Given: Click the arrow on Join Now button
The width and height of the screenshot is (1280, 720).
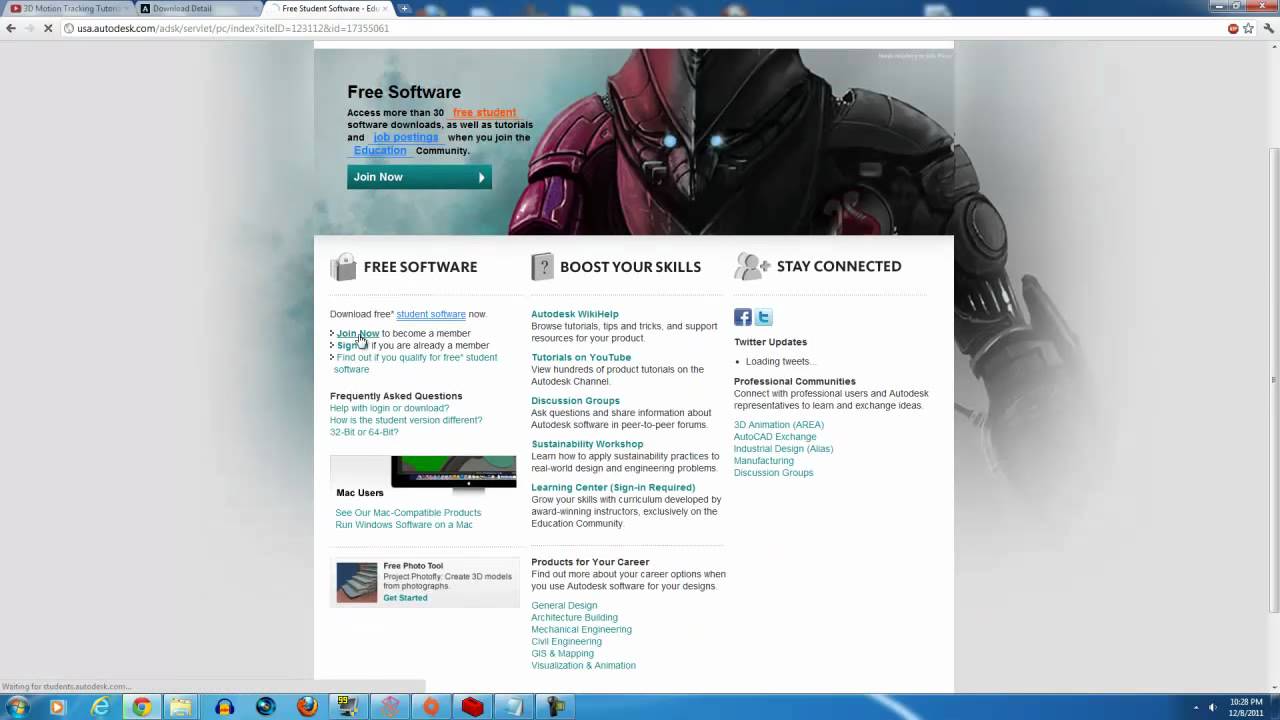Looking at the screenshot, I should pos(481,177).
